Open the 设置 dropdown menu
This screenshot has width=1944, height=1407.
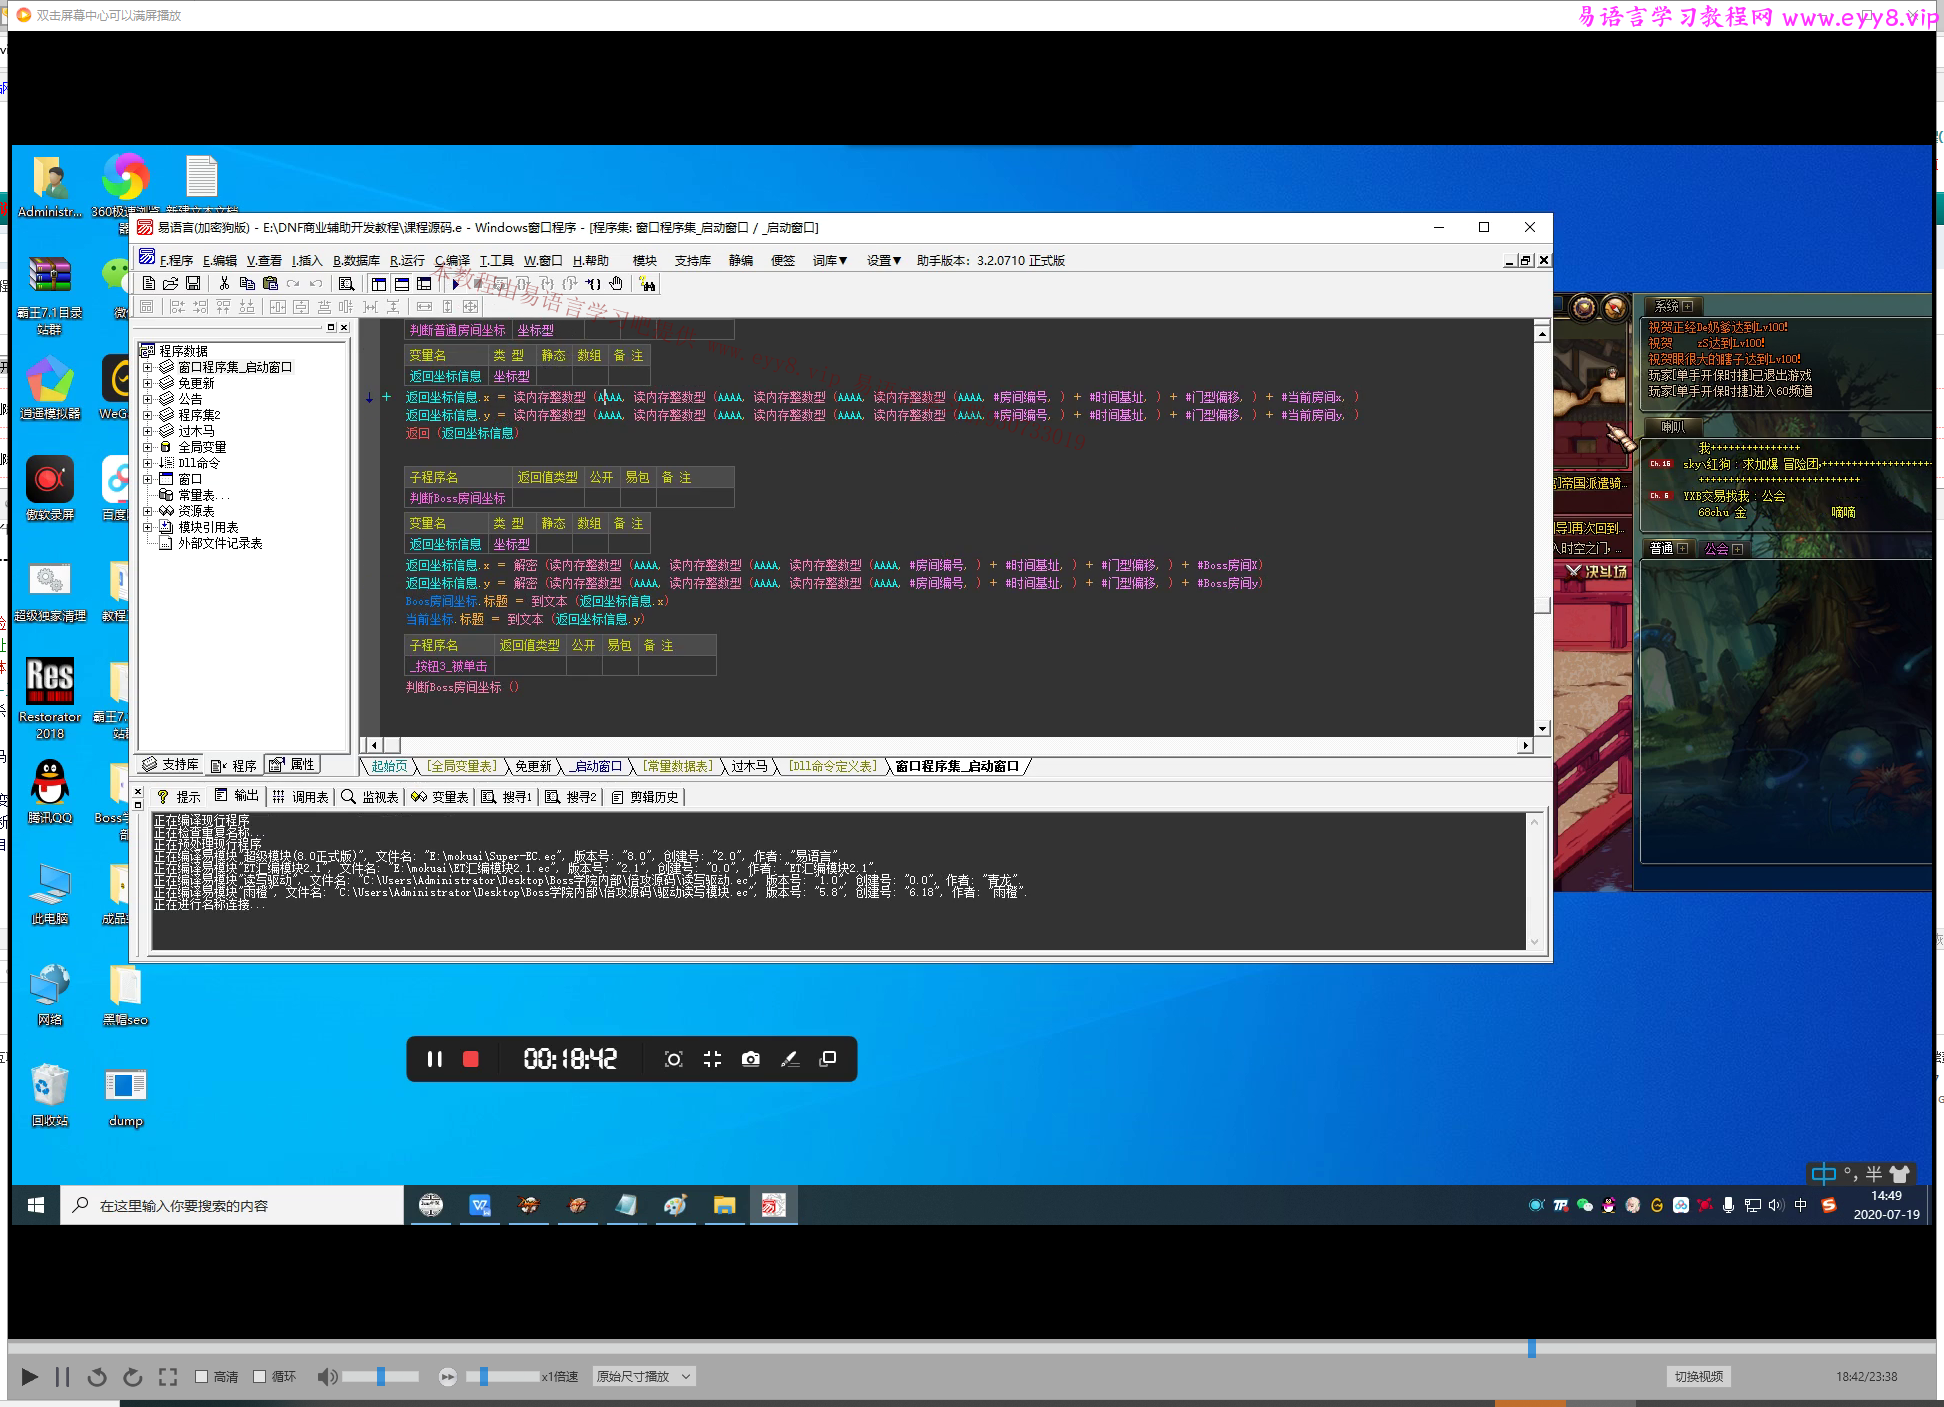click(884, 260)
